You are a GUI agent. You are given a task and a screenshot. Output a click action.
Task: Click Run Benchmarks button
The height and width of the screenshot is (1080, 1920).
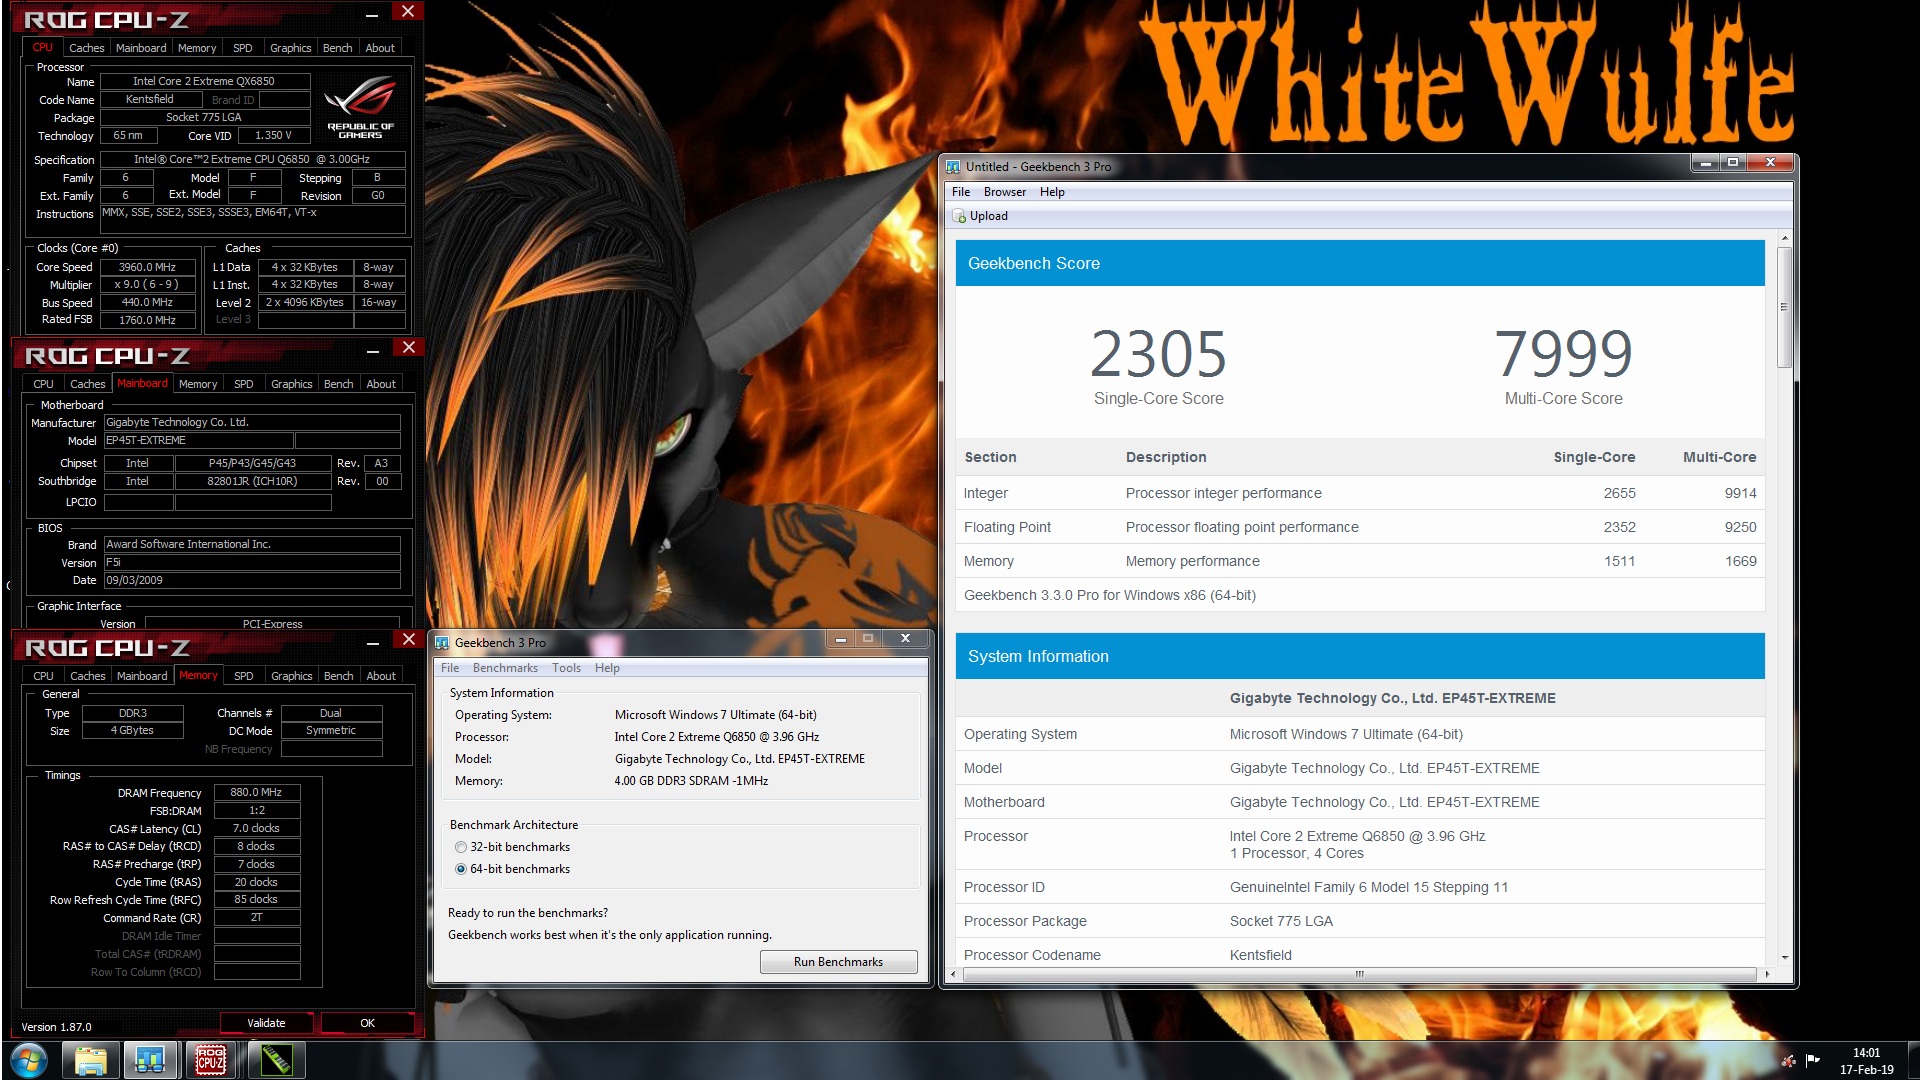(838, 962)
